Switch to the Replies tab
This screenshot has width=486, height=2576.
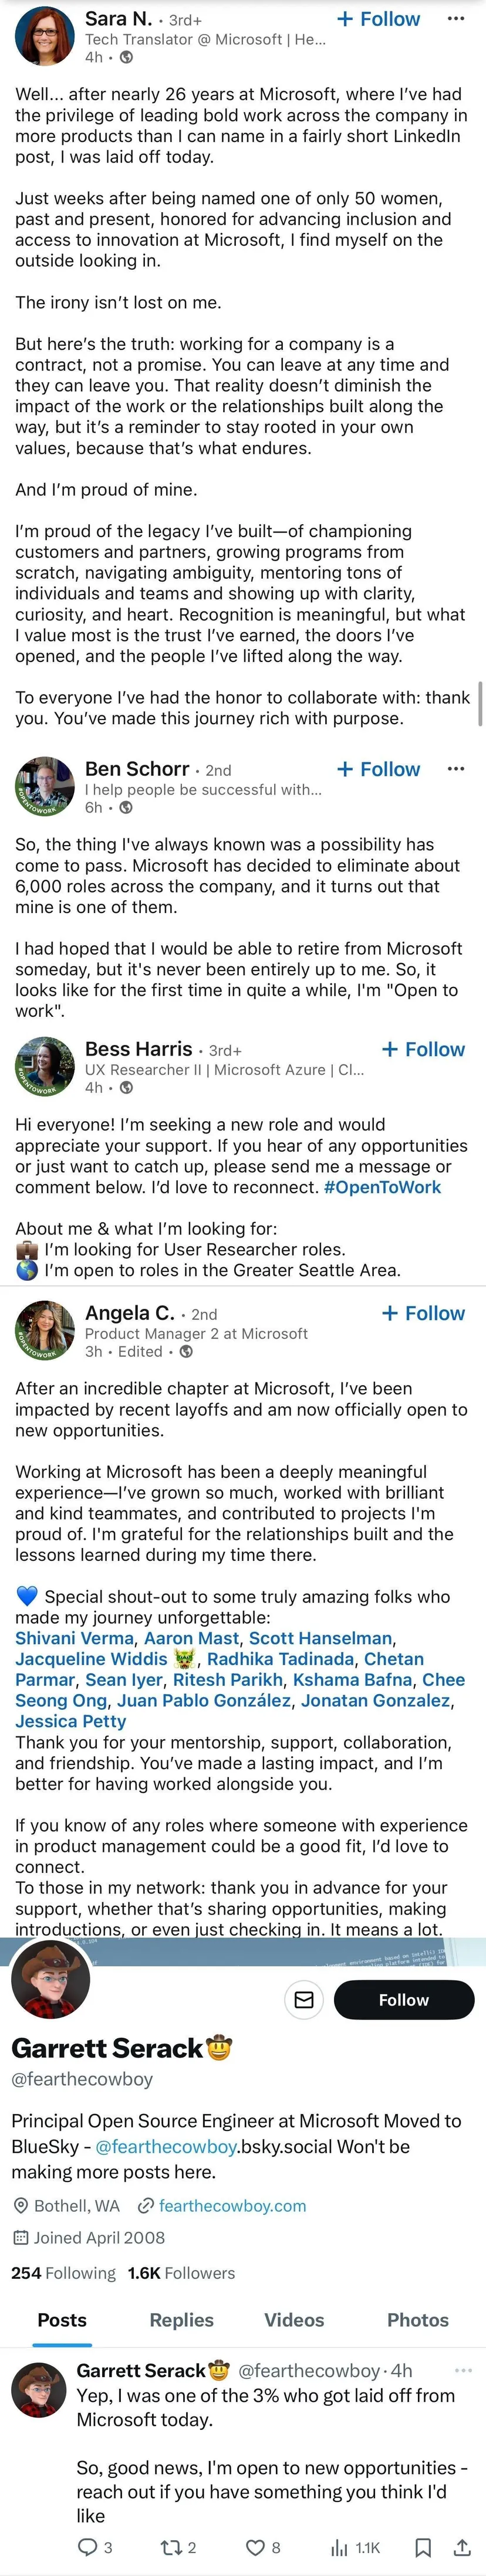181,2320
